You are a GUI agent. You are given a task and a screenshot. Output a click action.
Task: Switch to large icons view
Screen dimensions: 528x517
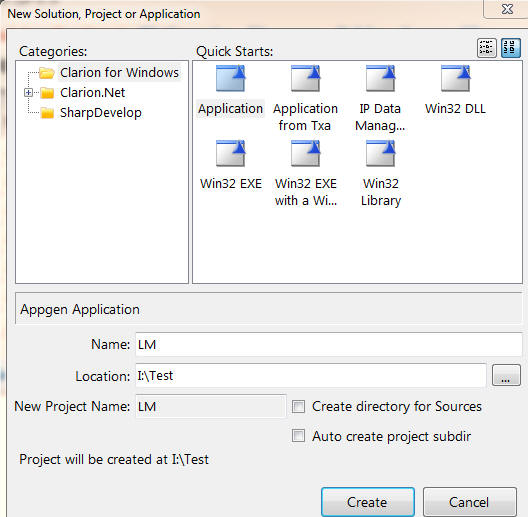tap(511, 48)
